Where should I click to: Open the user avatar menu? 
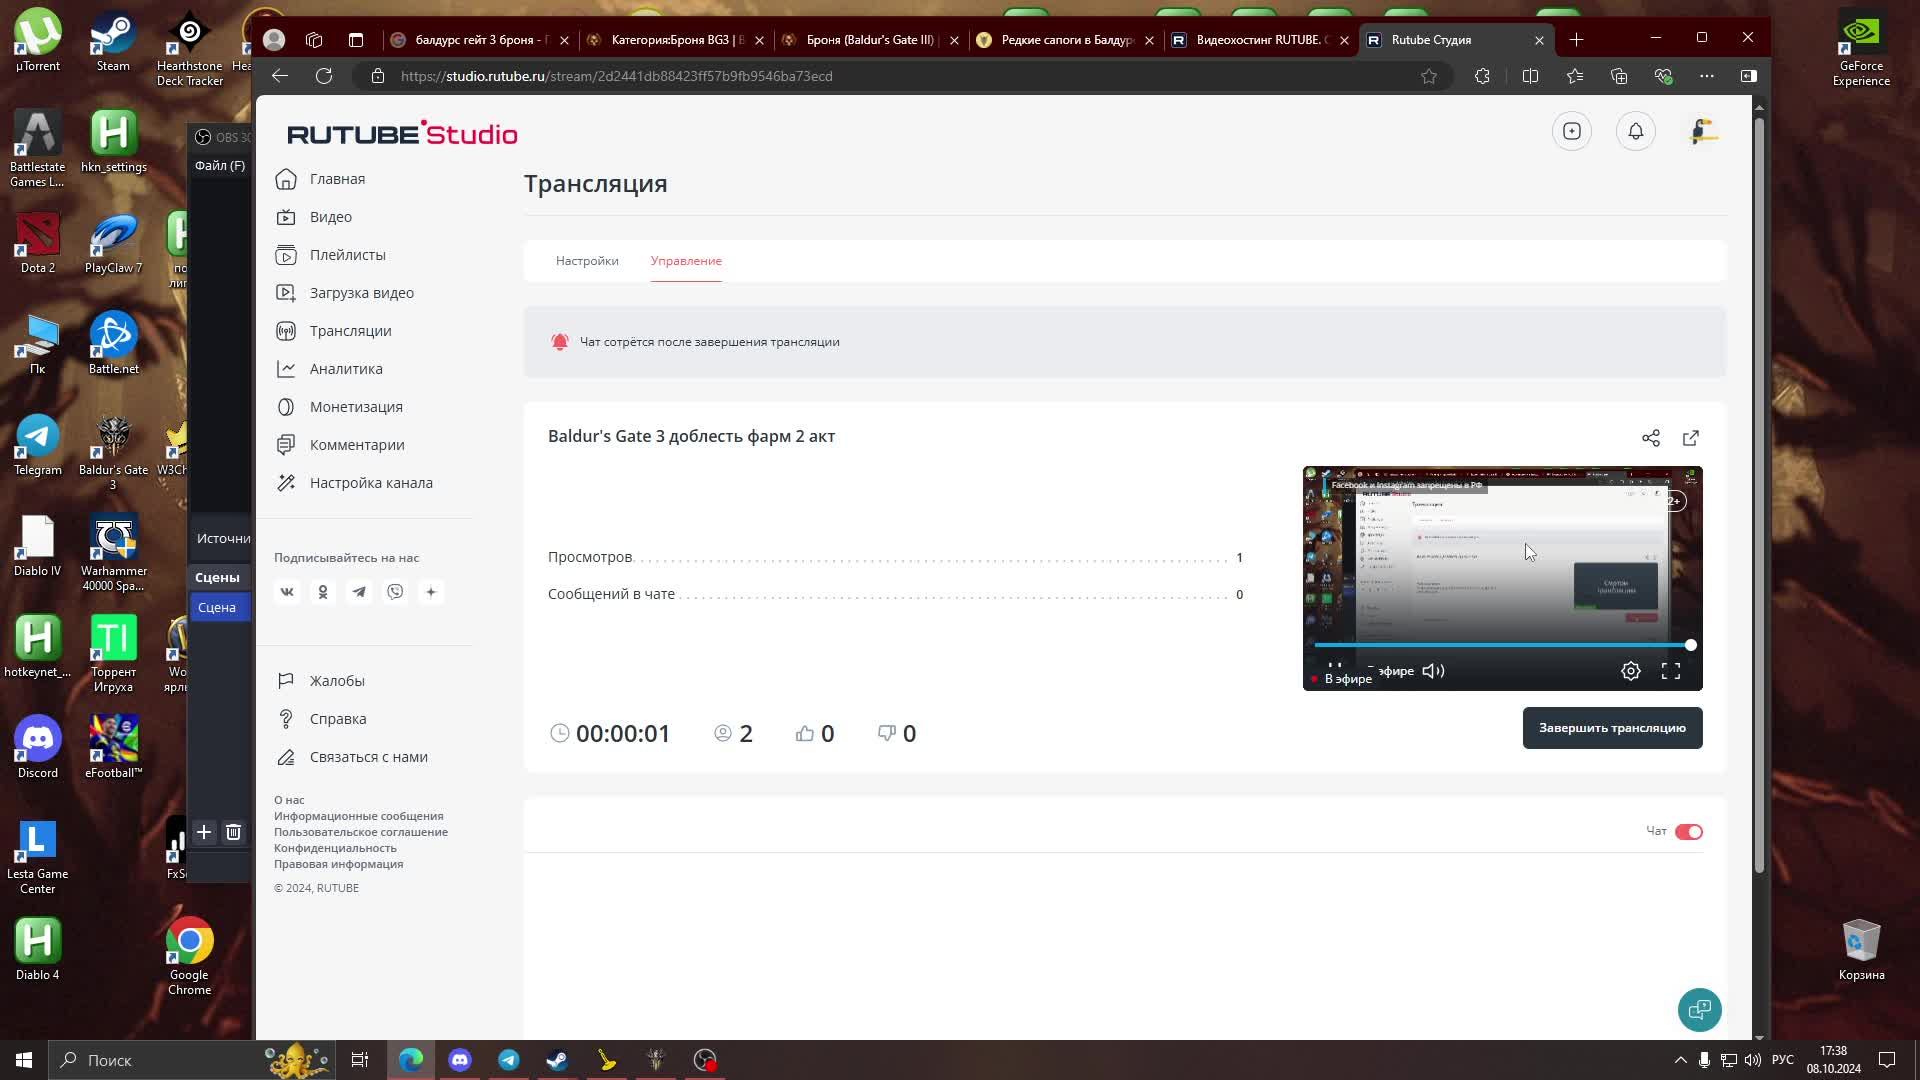point(1703,131)
